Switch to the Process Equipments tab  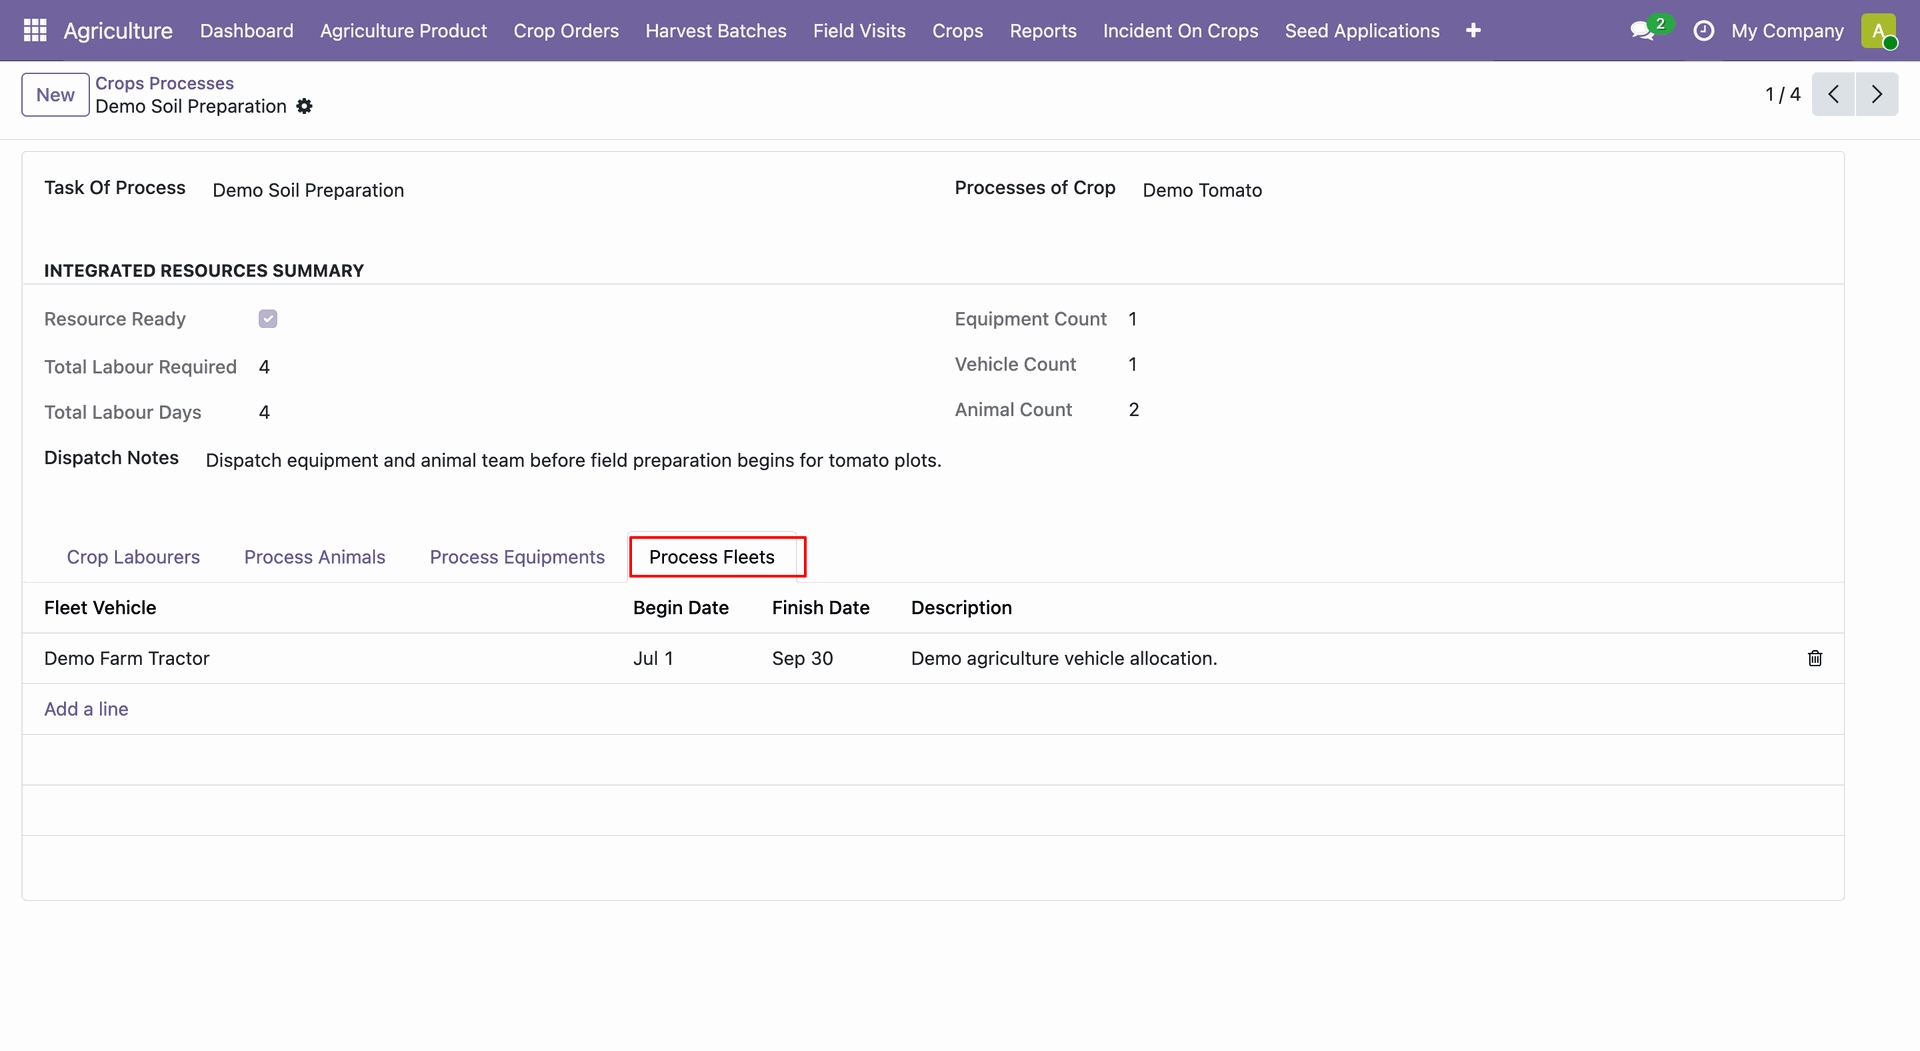click(x=517, y=557)
